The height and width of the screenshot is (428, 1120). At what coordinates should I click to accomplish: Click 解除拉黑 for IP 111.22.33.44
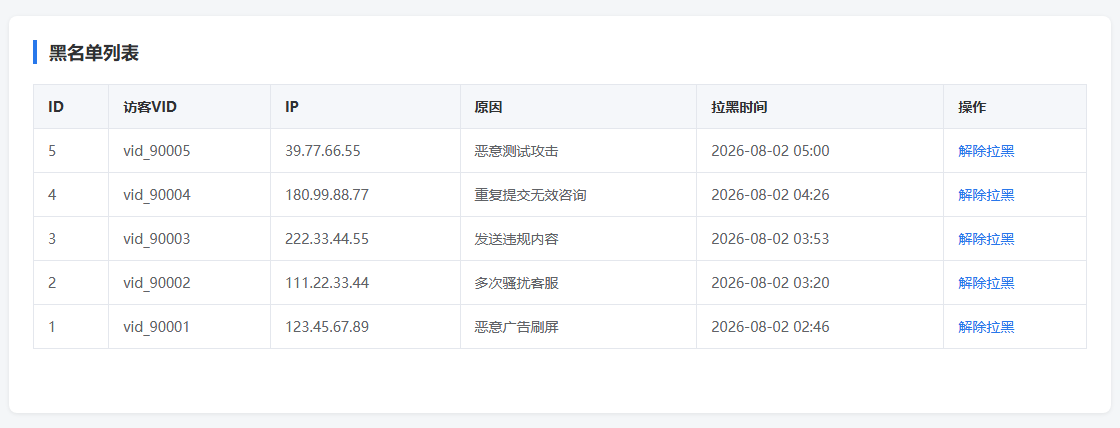click(x=986, y=283)
